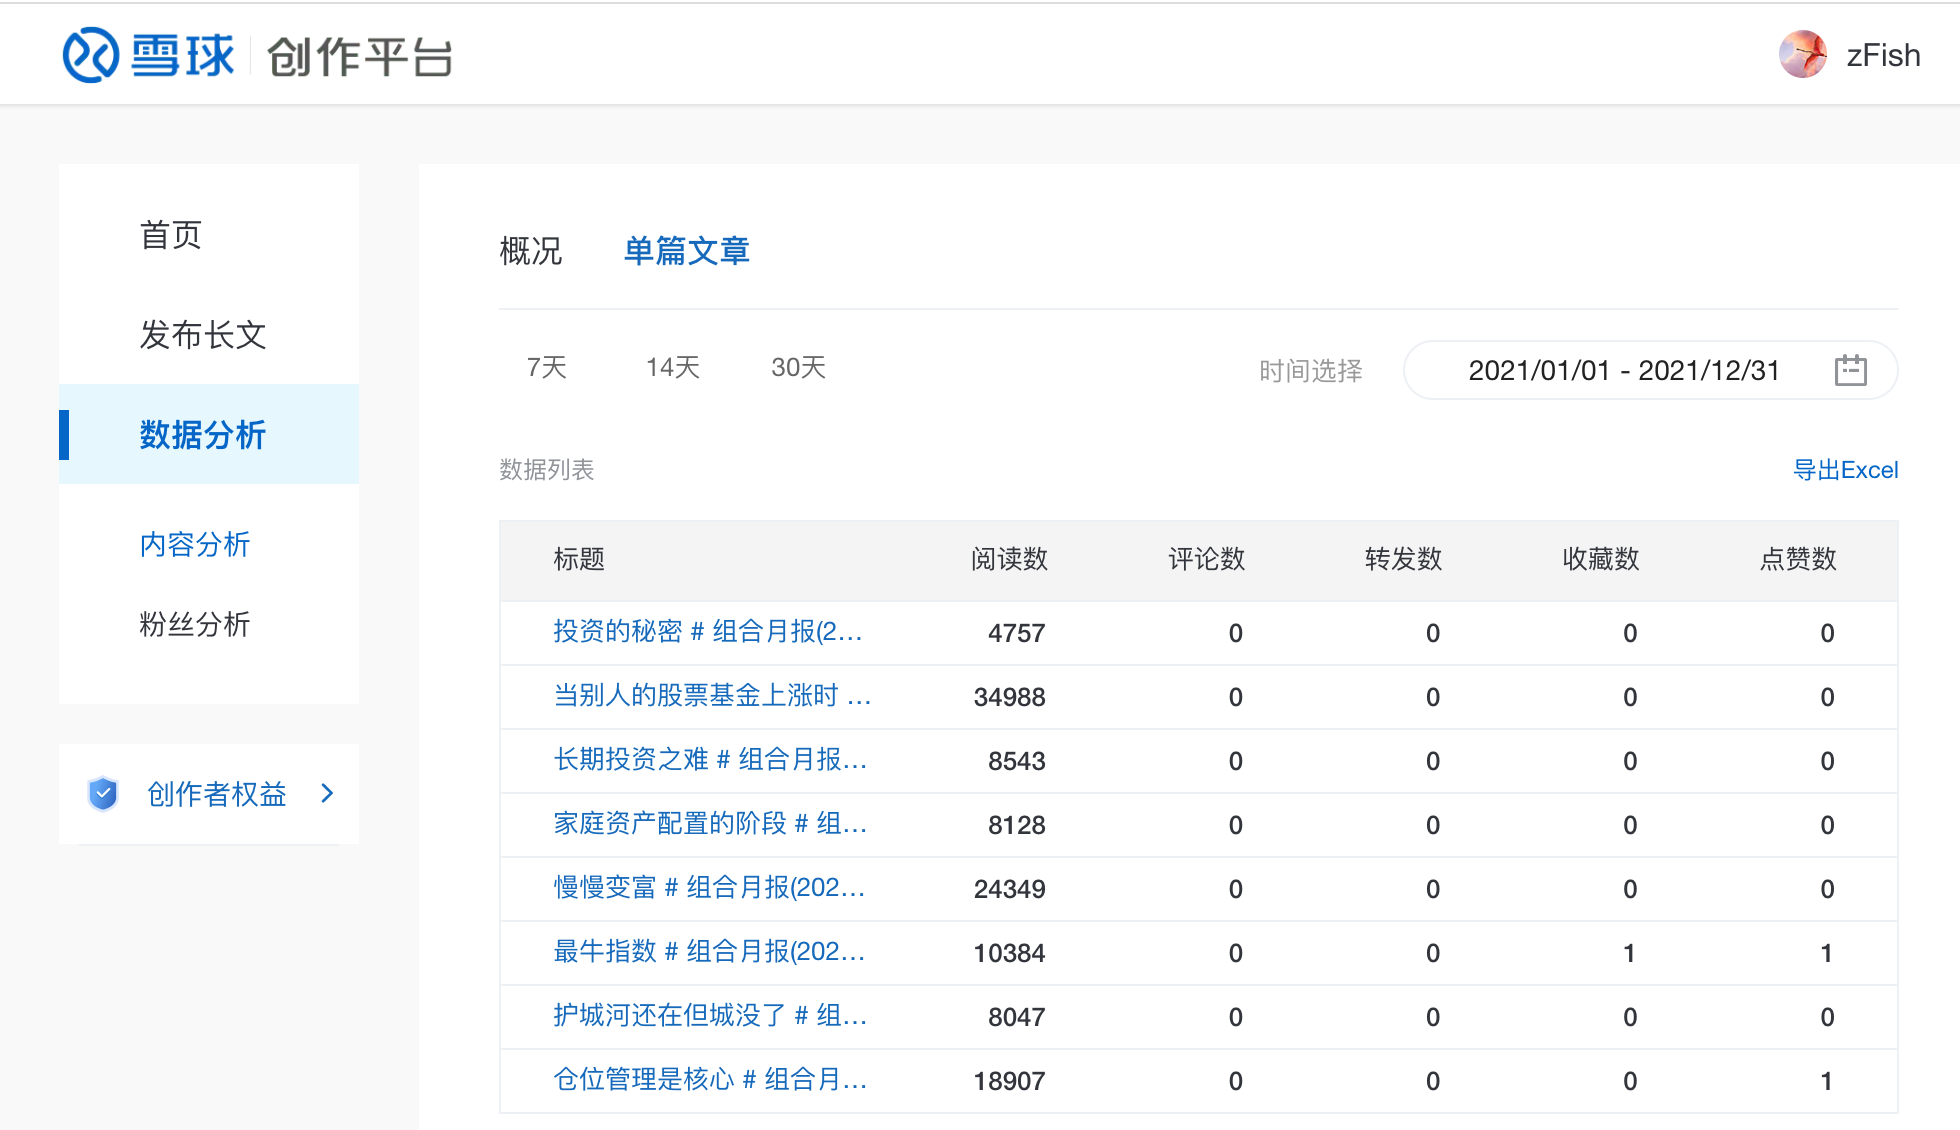Open the zFish user avatar
Screen dimensions: 1960x1130
tap(1802, 54)
